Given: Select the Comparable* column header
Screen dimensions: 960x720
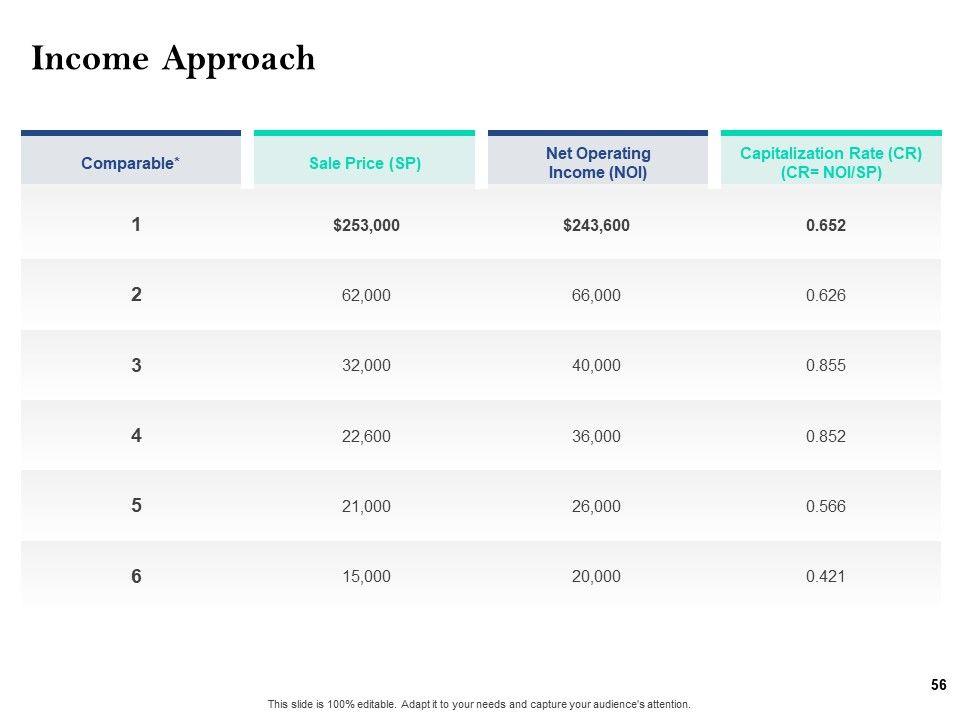Looking at the screenshot, I should pyautogui.click(x=131, y=163).
